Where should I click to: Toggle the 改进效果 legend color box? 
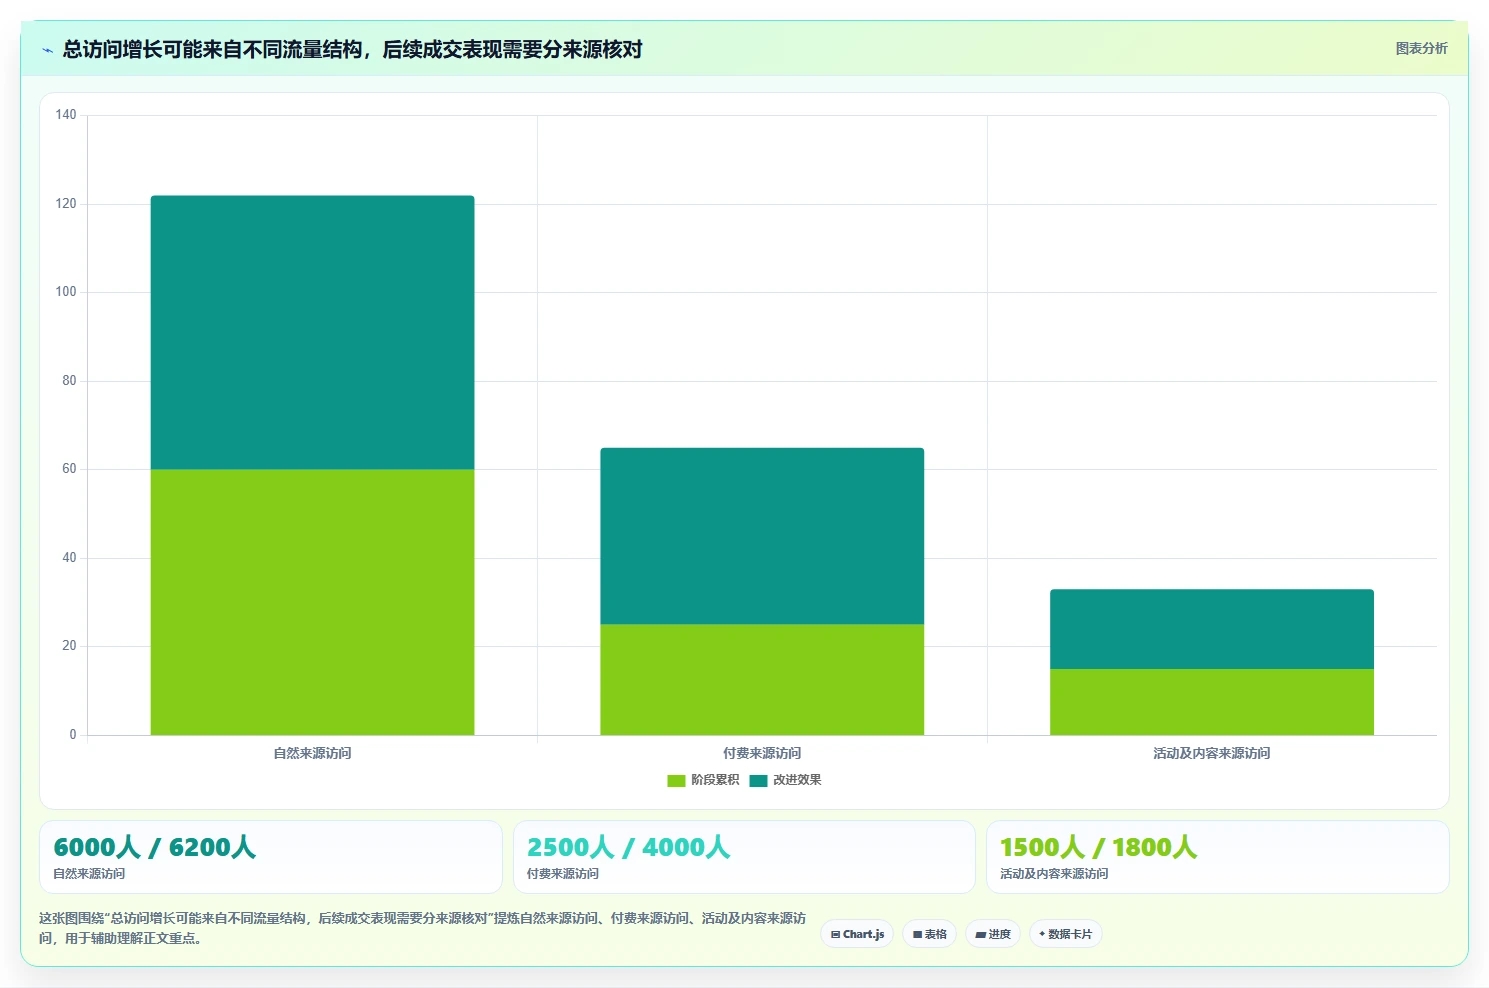point(758,781)
